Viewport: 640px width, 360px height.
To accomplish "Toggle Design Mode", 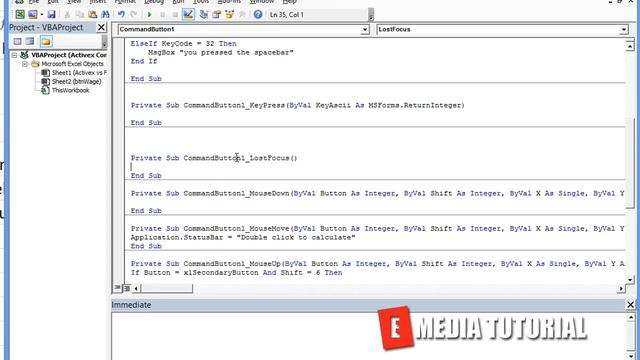I will pos(188,15).
